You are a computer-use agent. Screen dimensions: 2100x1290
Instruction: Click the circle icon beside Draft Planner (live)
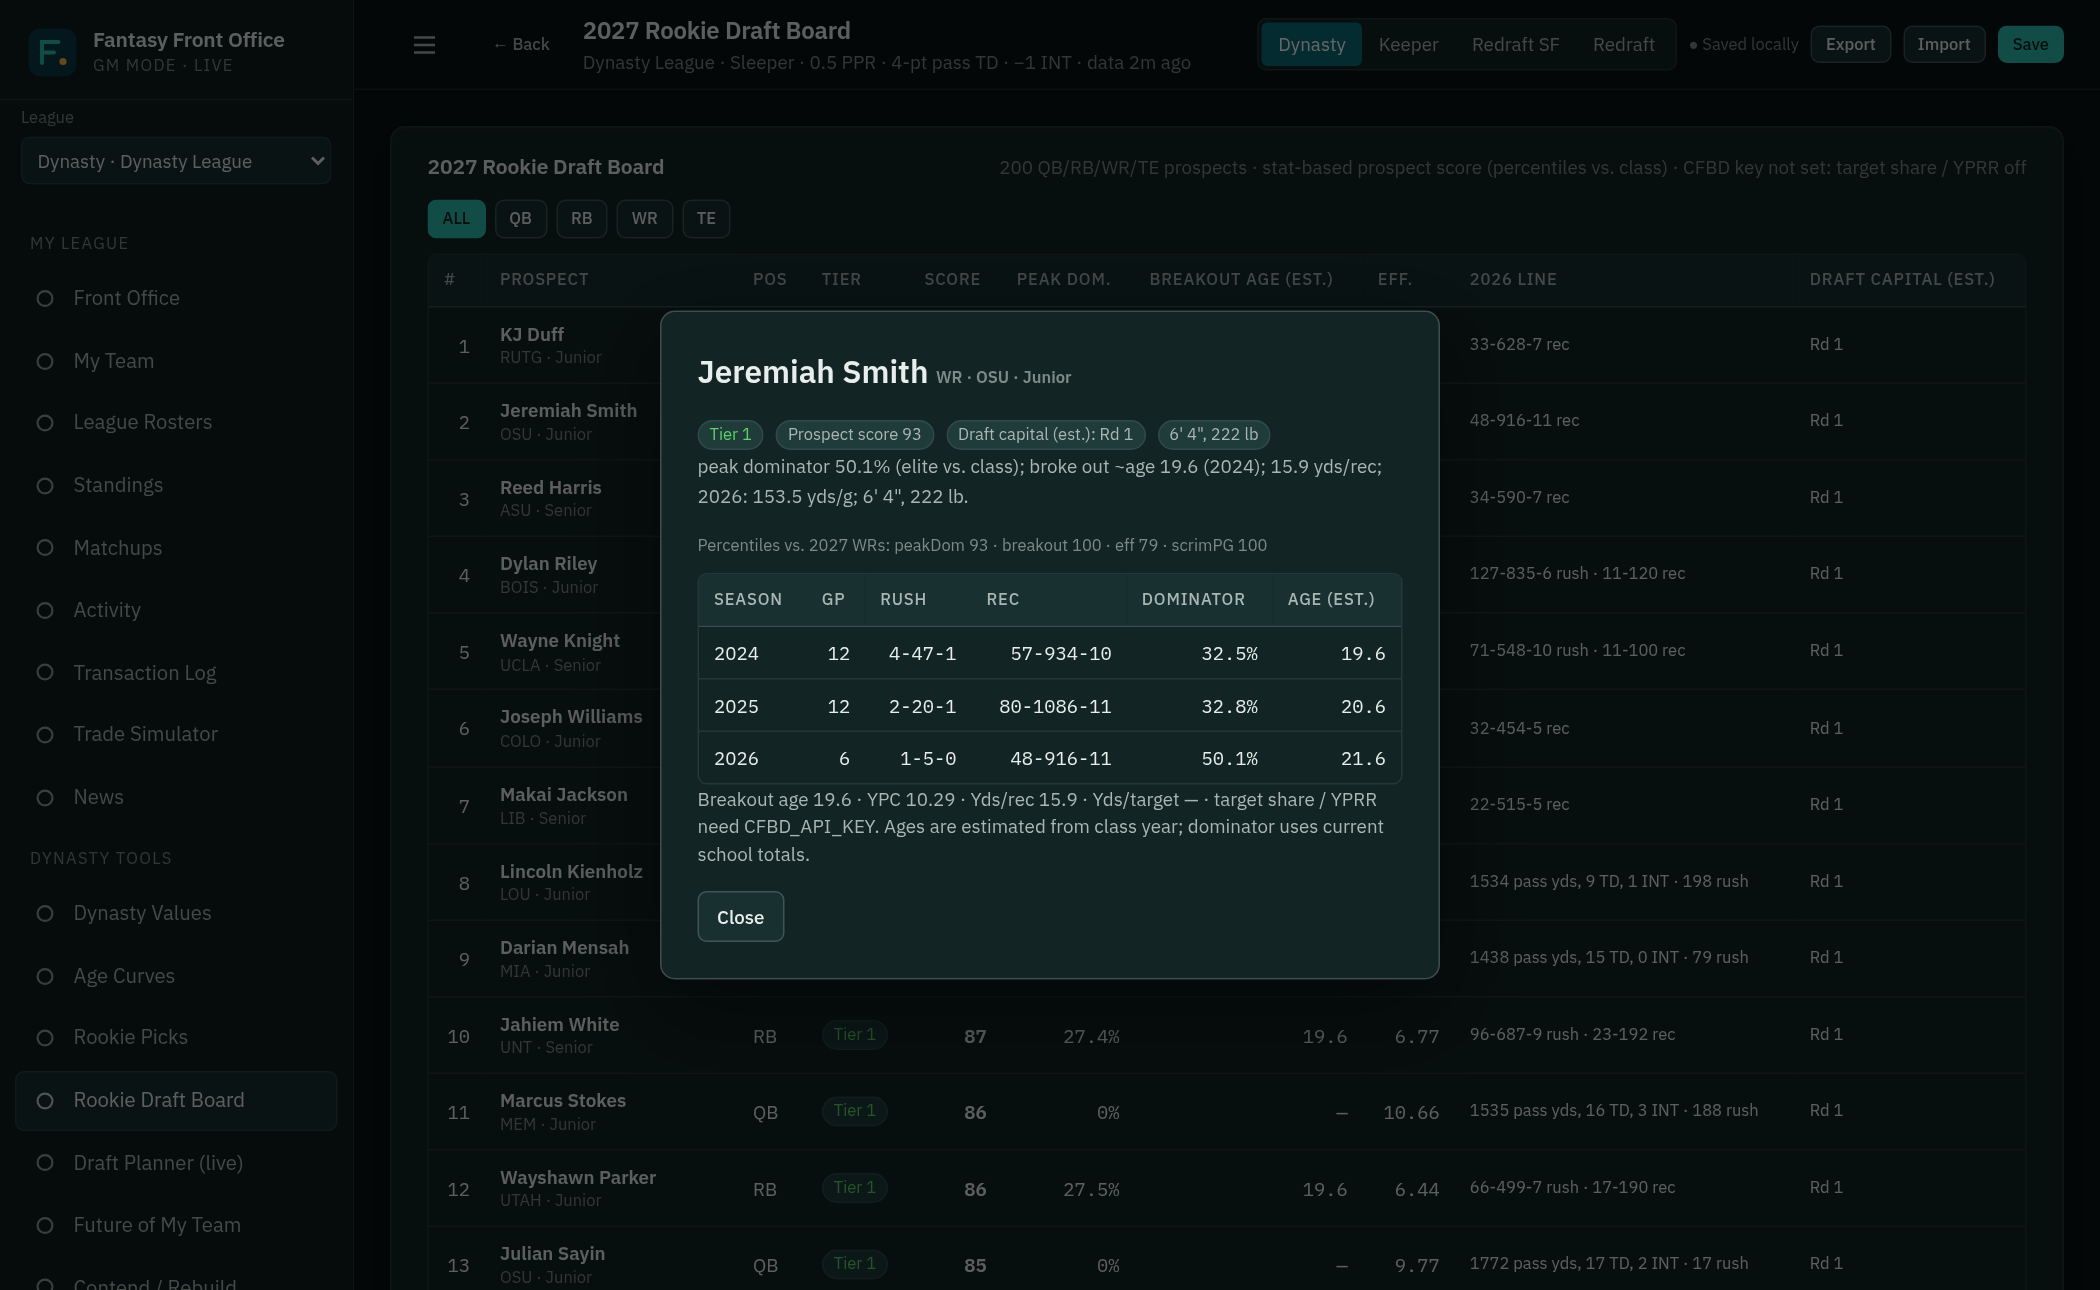pyautogui.click(x=45, y=1163)
